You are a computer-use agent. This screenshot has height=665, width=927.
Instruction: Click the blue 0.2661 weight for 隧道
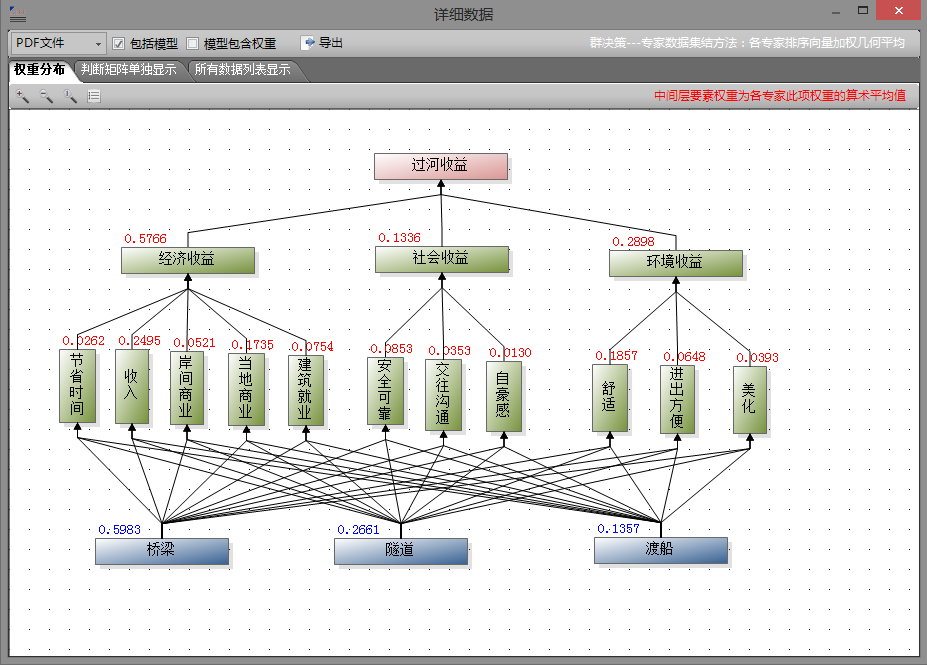[x=358, y=530]
